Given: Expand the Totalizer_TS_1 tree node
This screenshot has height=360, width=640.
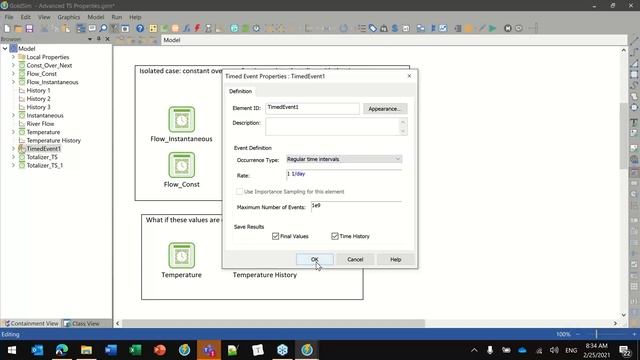Looking at the screenshot, I should coord(13,165).
